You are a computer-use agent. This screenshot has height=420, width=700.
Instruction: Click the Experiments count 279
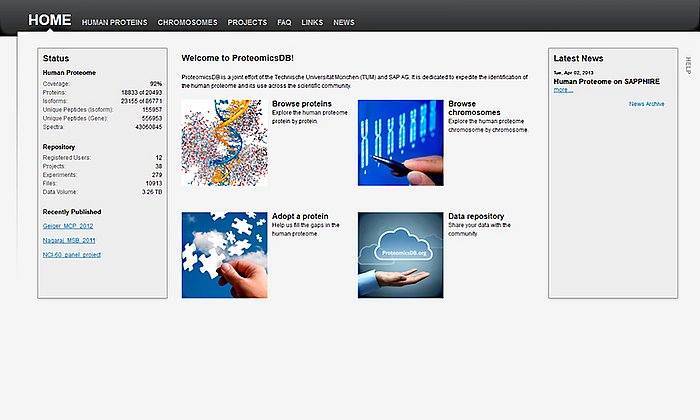[157, 175]
